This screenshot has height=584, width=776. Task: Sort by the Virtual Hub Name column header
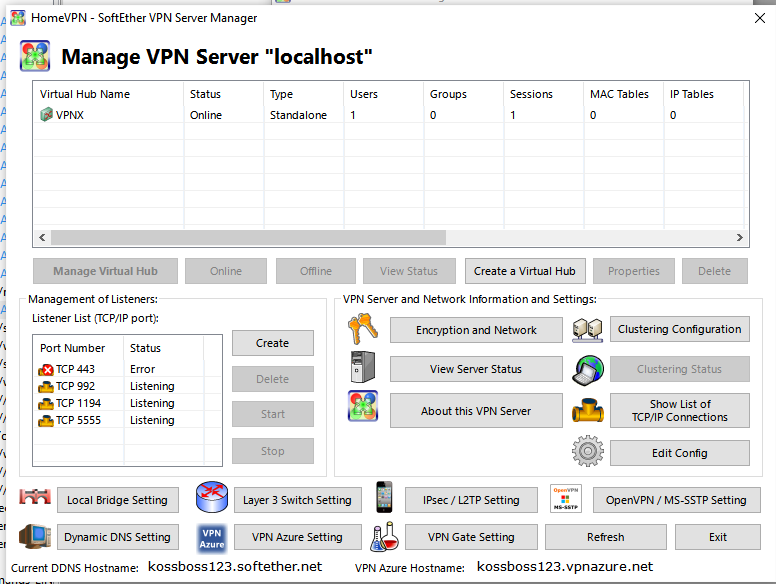point(108,94)
